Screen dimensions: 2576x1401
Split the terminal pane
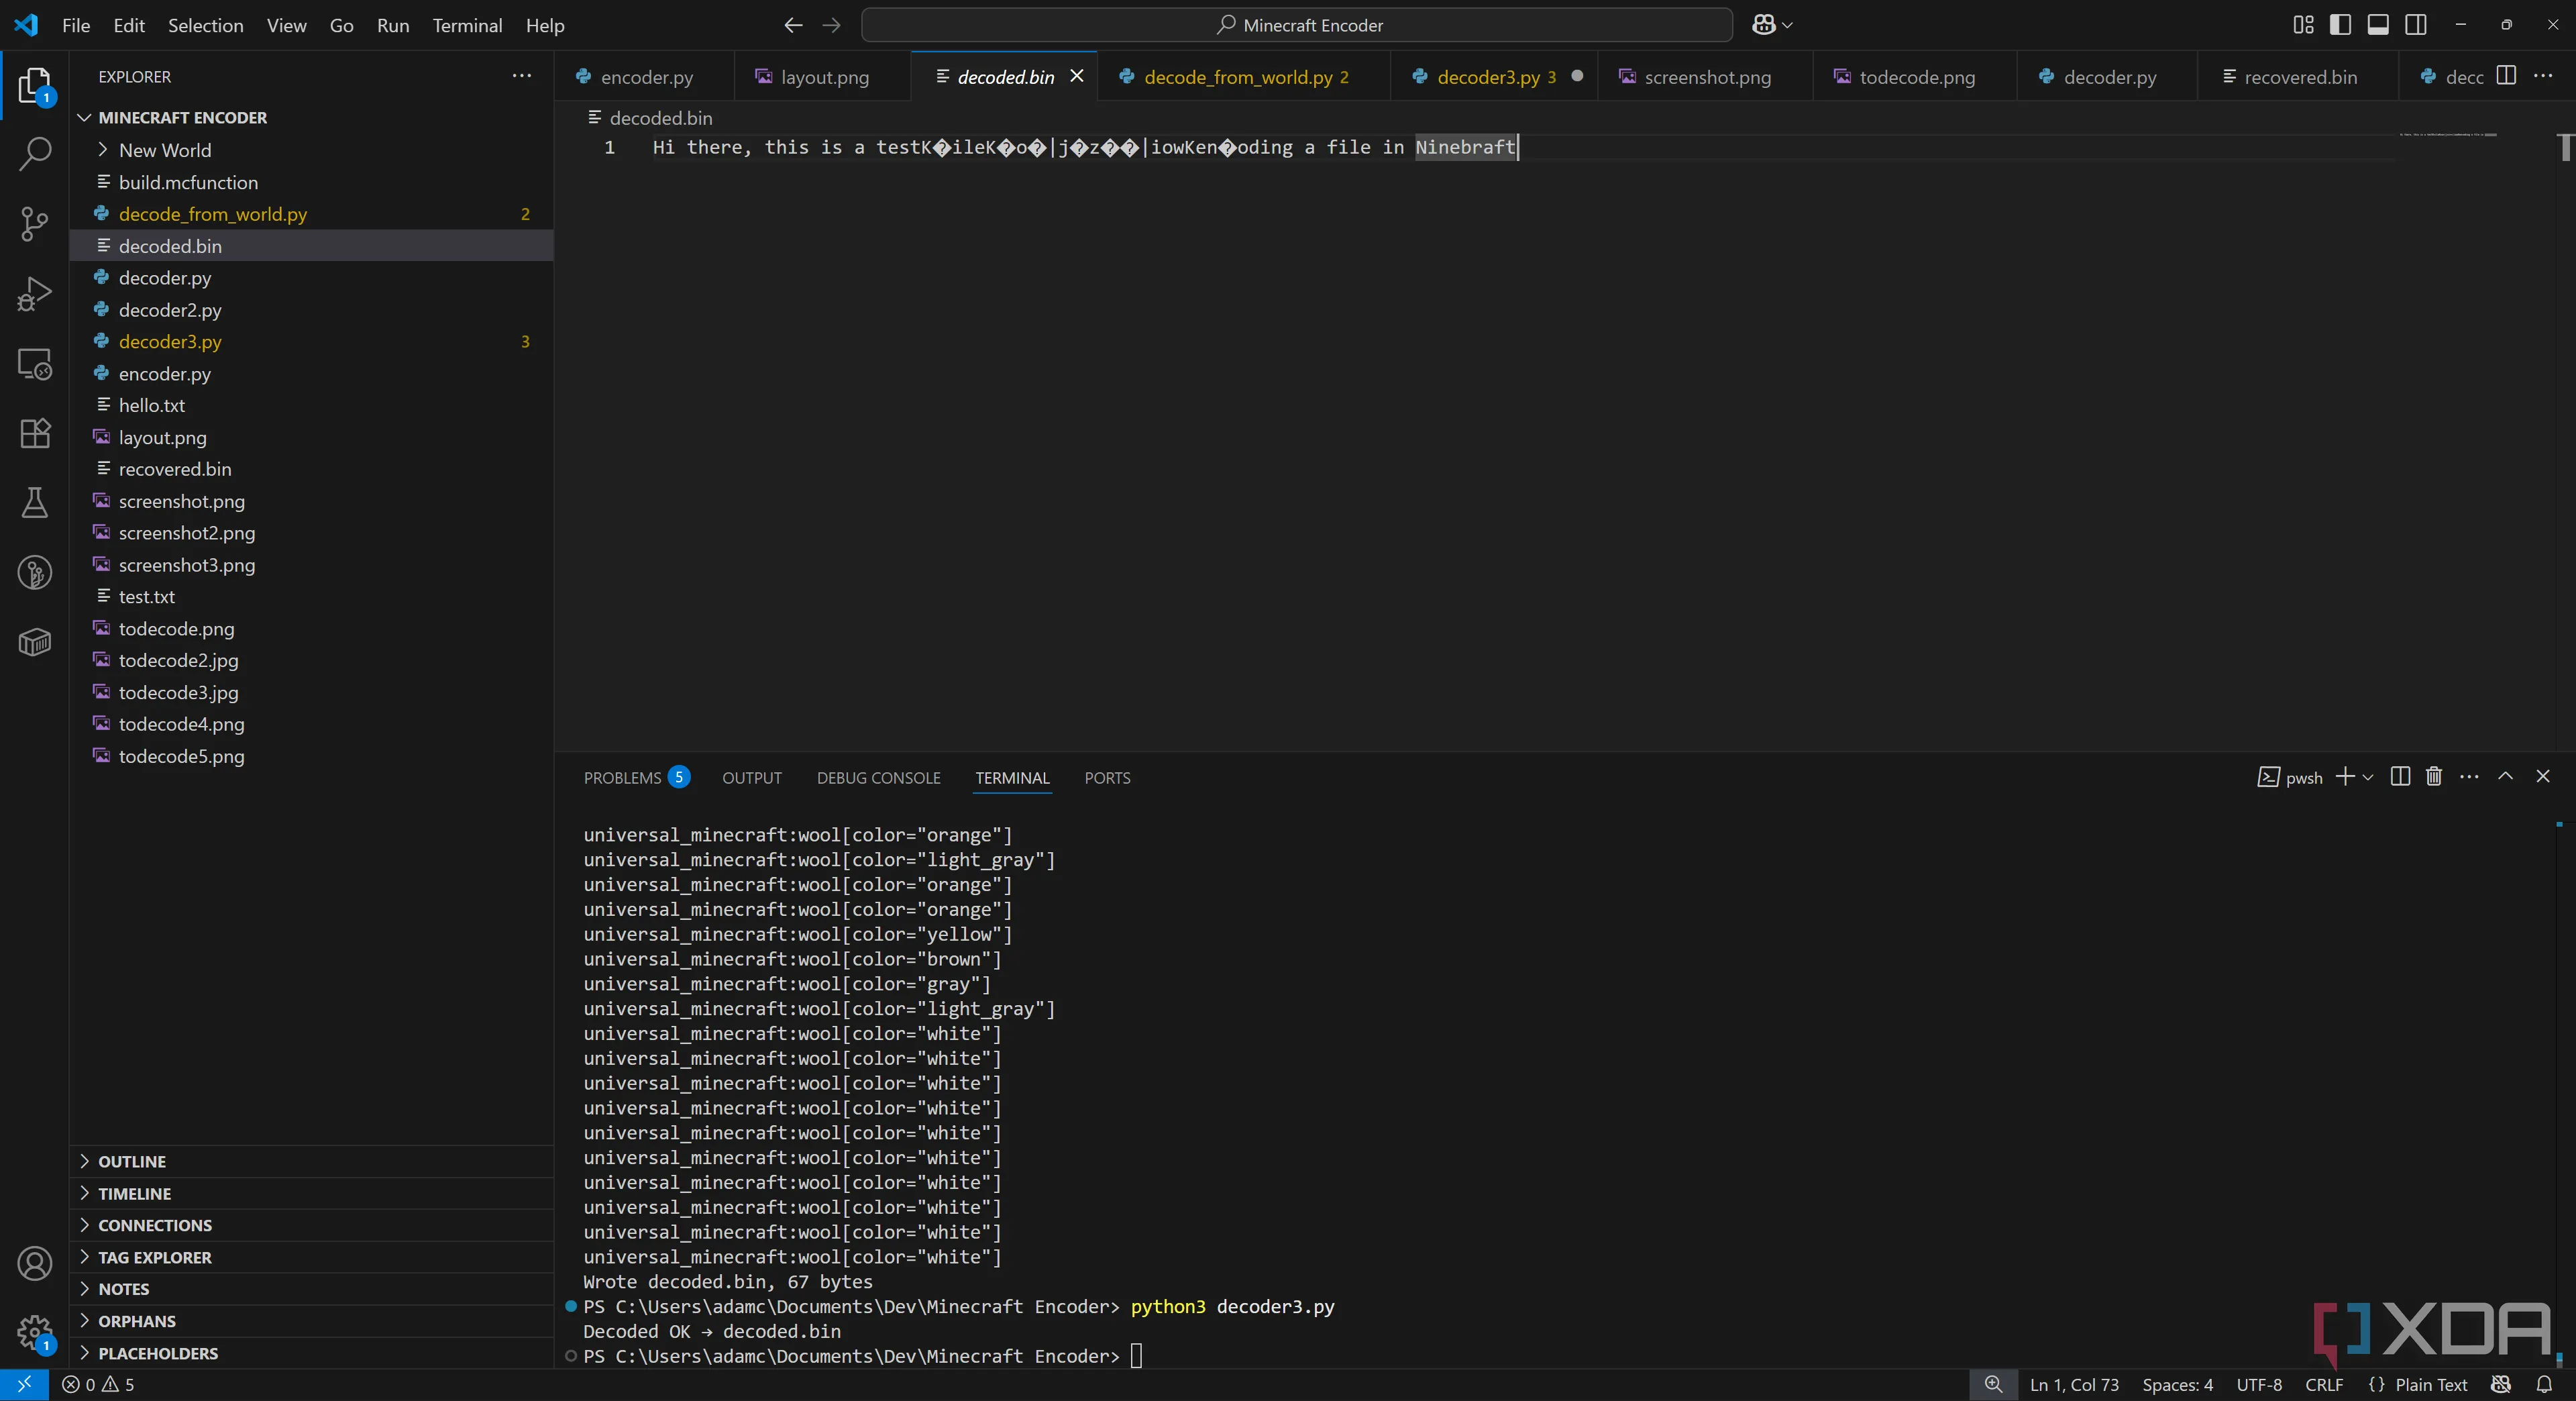[x=2400, y=777]
